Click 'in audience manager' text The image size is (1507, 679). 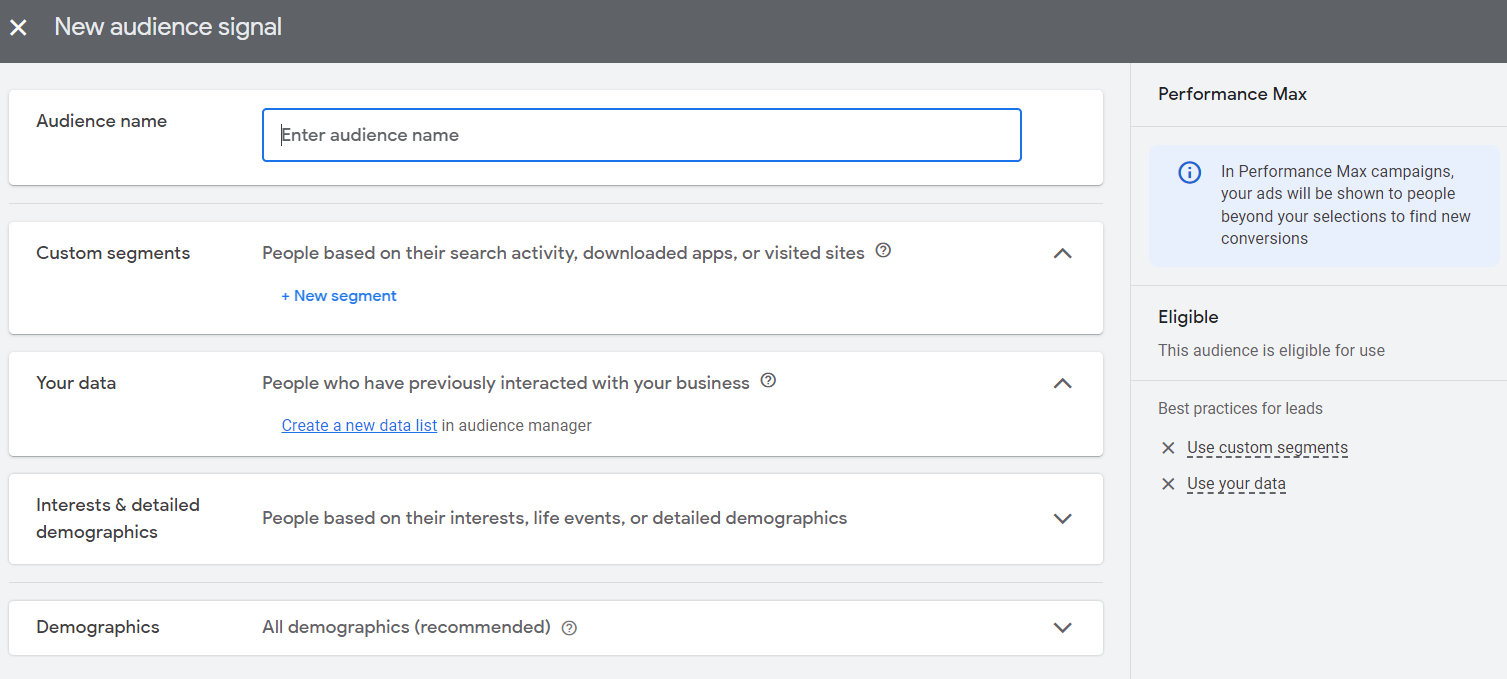coord(517,425)
